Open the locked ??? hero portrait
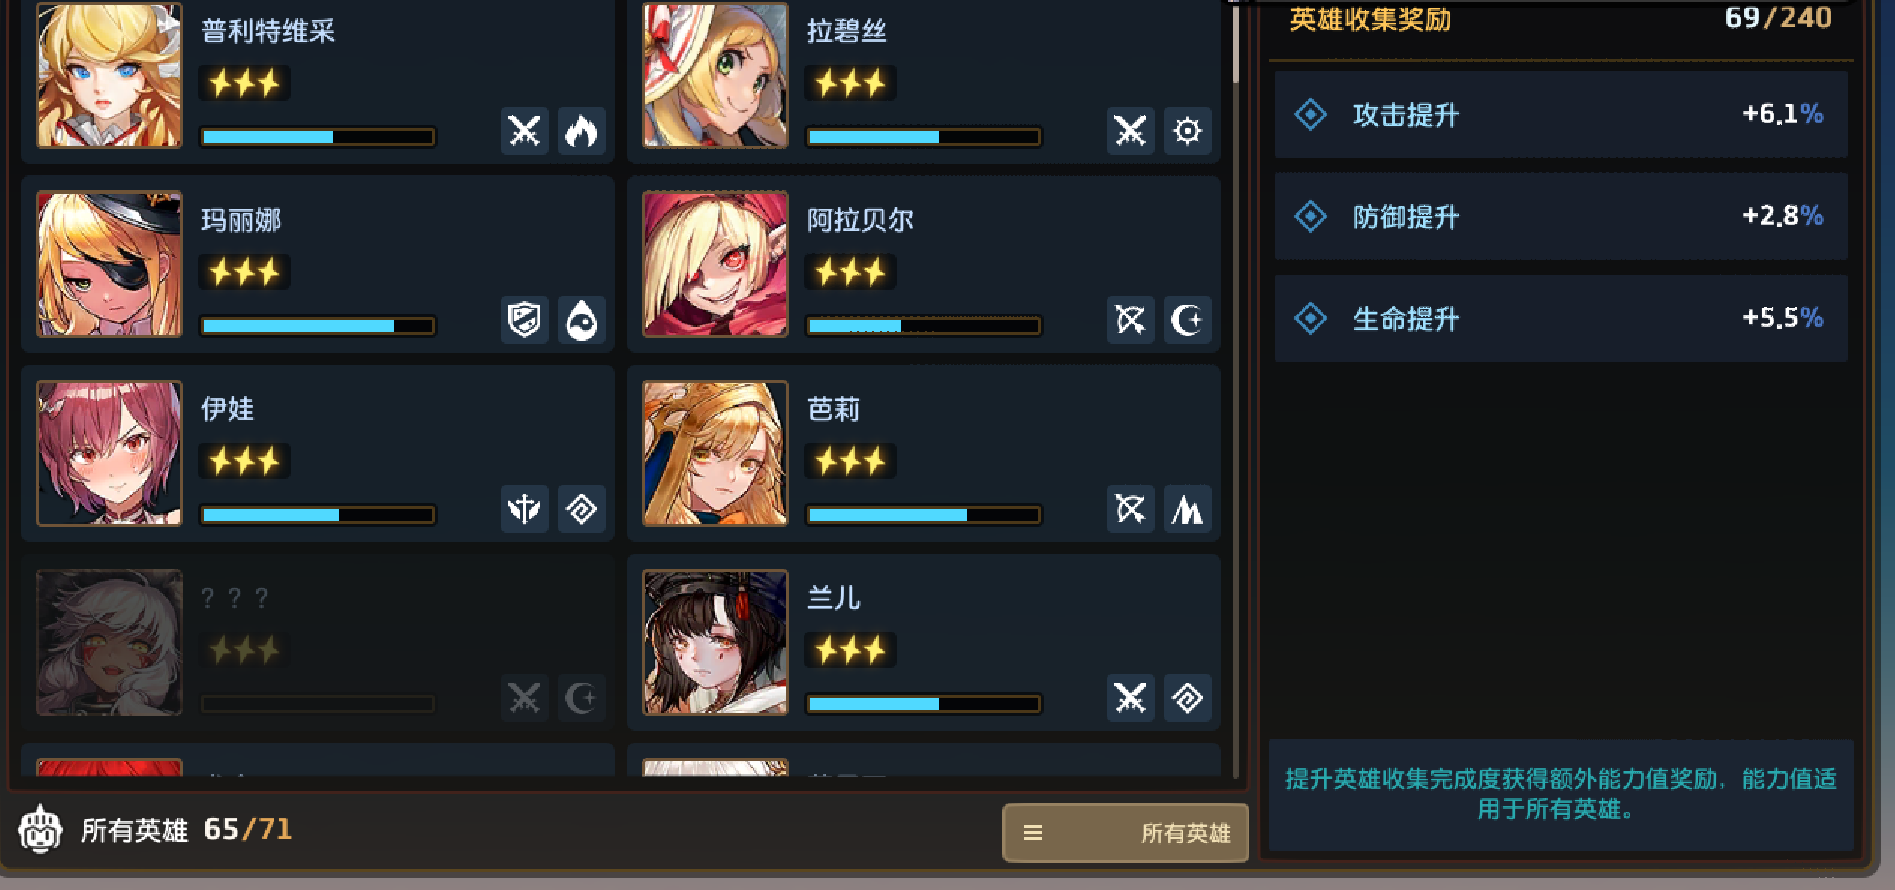The image size is (1895, 890). [109, 642]
